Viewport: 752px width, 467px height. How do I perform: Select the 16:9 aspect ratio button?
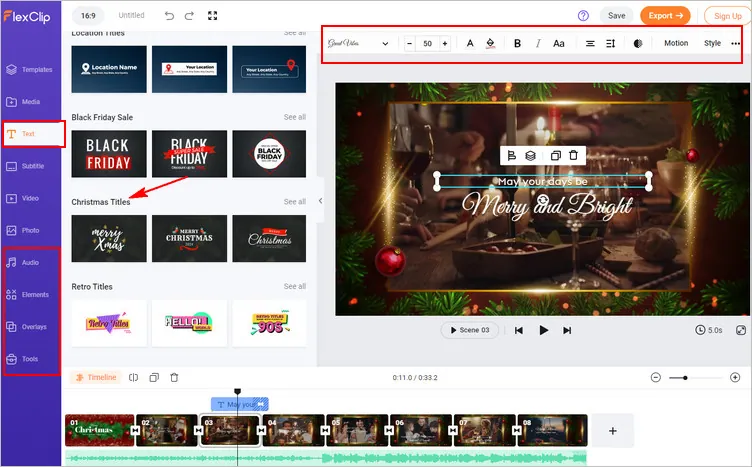(88, 16)
